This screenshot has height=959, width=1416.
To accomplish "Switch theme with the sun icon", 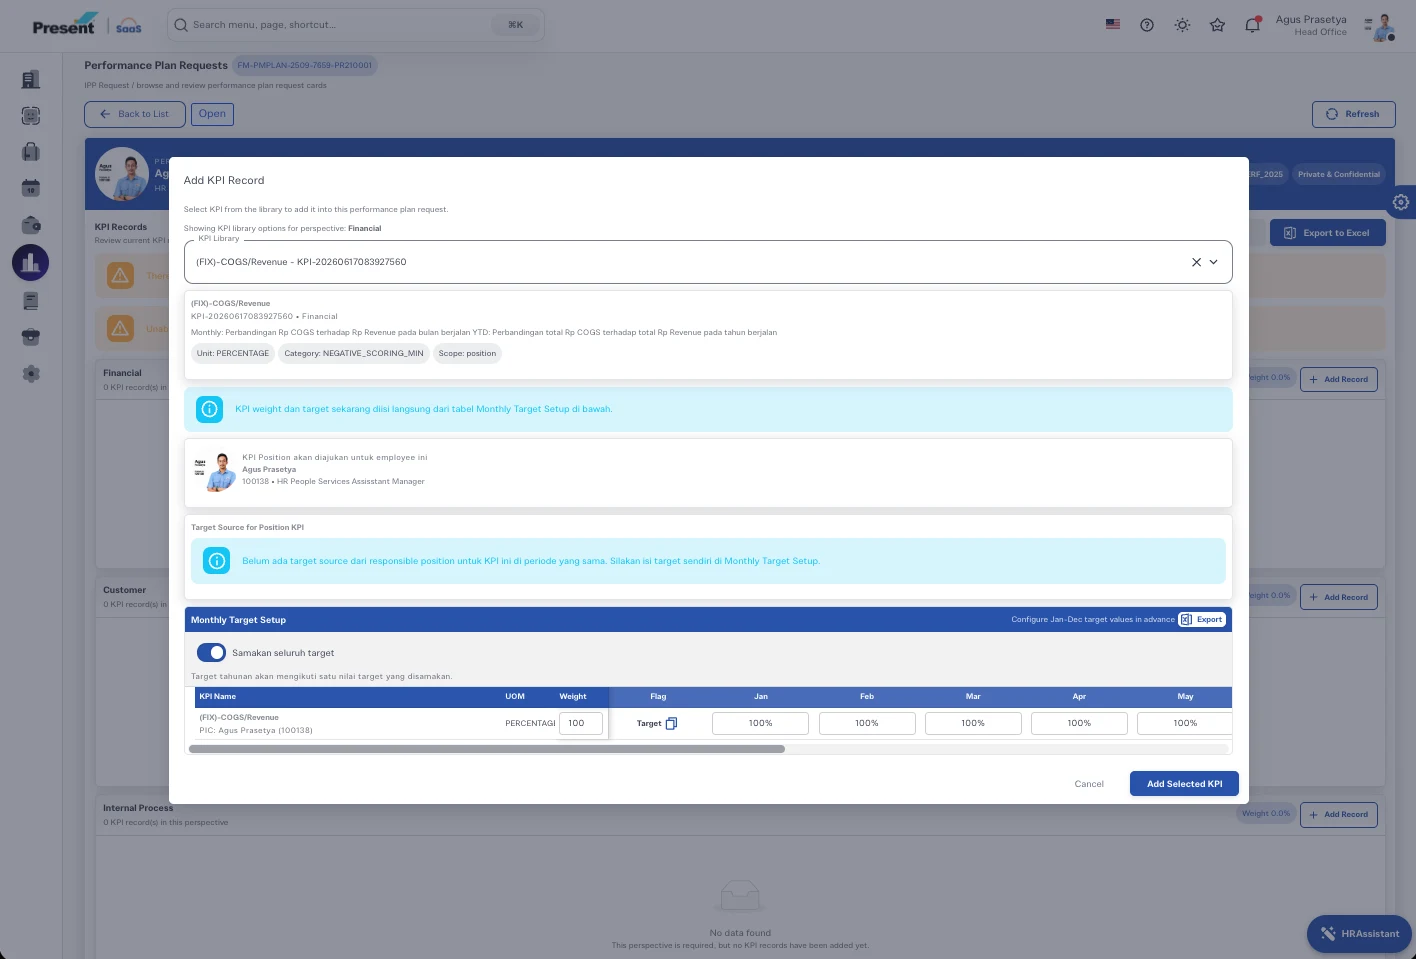I will pyautogui.click(x=1182, y=25).
